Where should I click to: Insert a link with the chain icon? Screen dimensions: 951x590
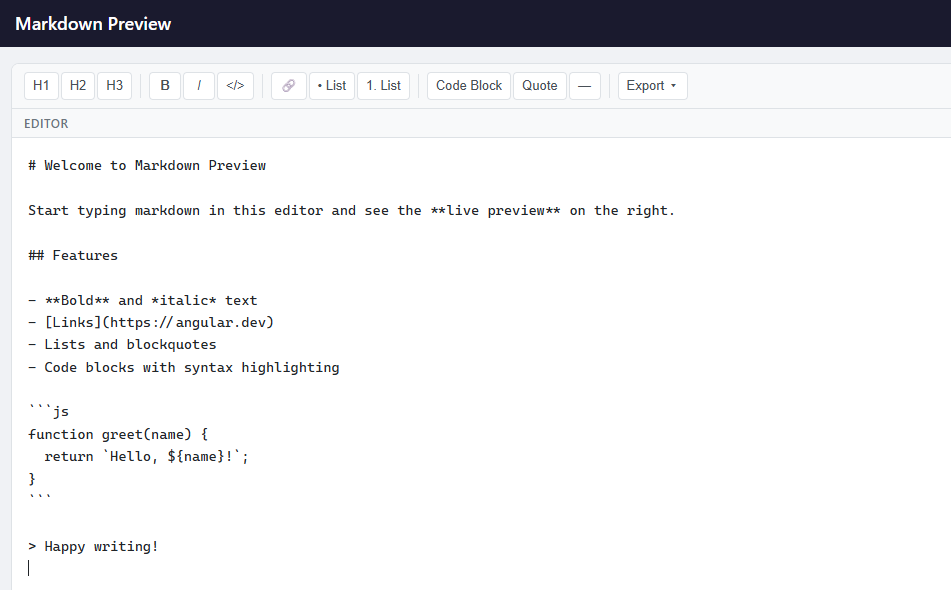[289, 85]
